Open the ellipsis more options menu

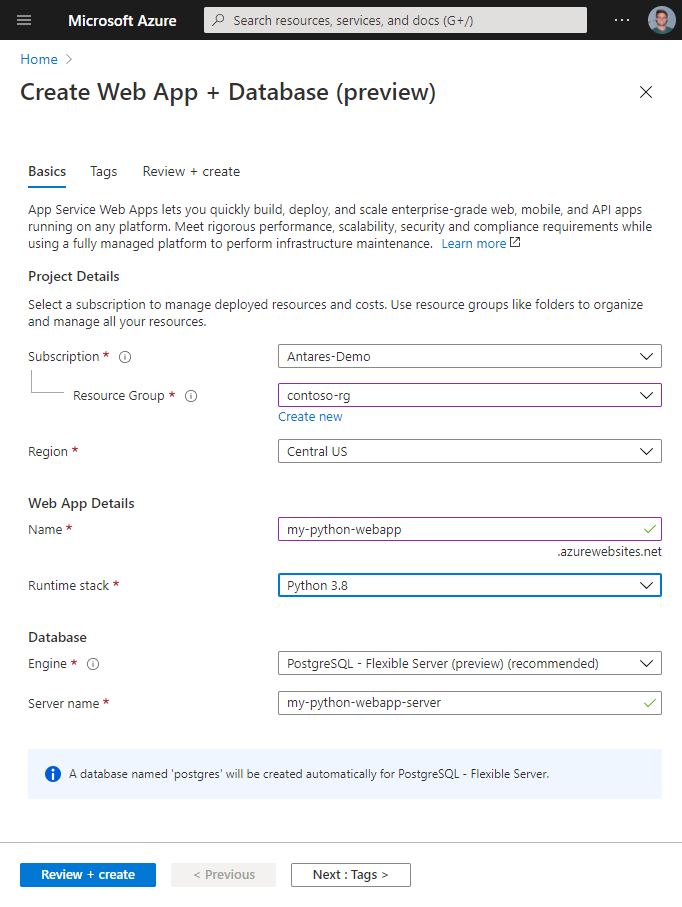click(622, 20)
